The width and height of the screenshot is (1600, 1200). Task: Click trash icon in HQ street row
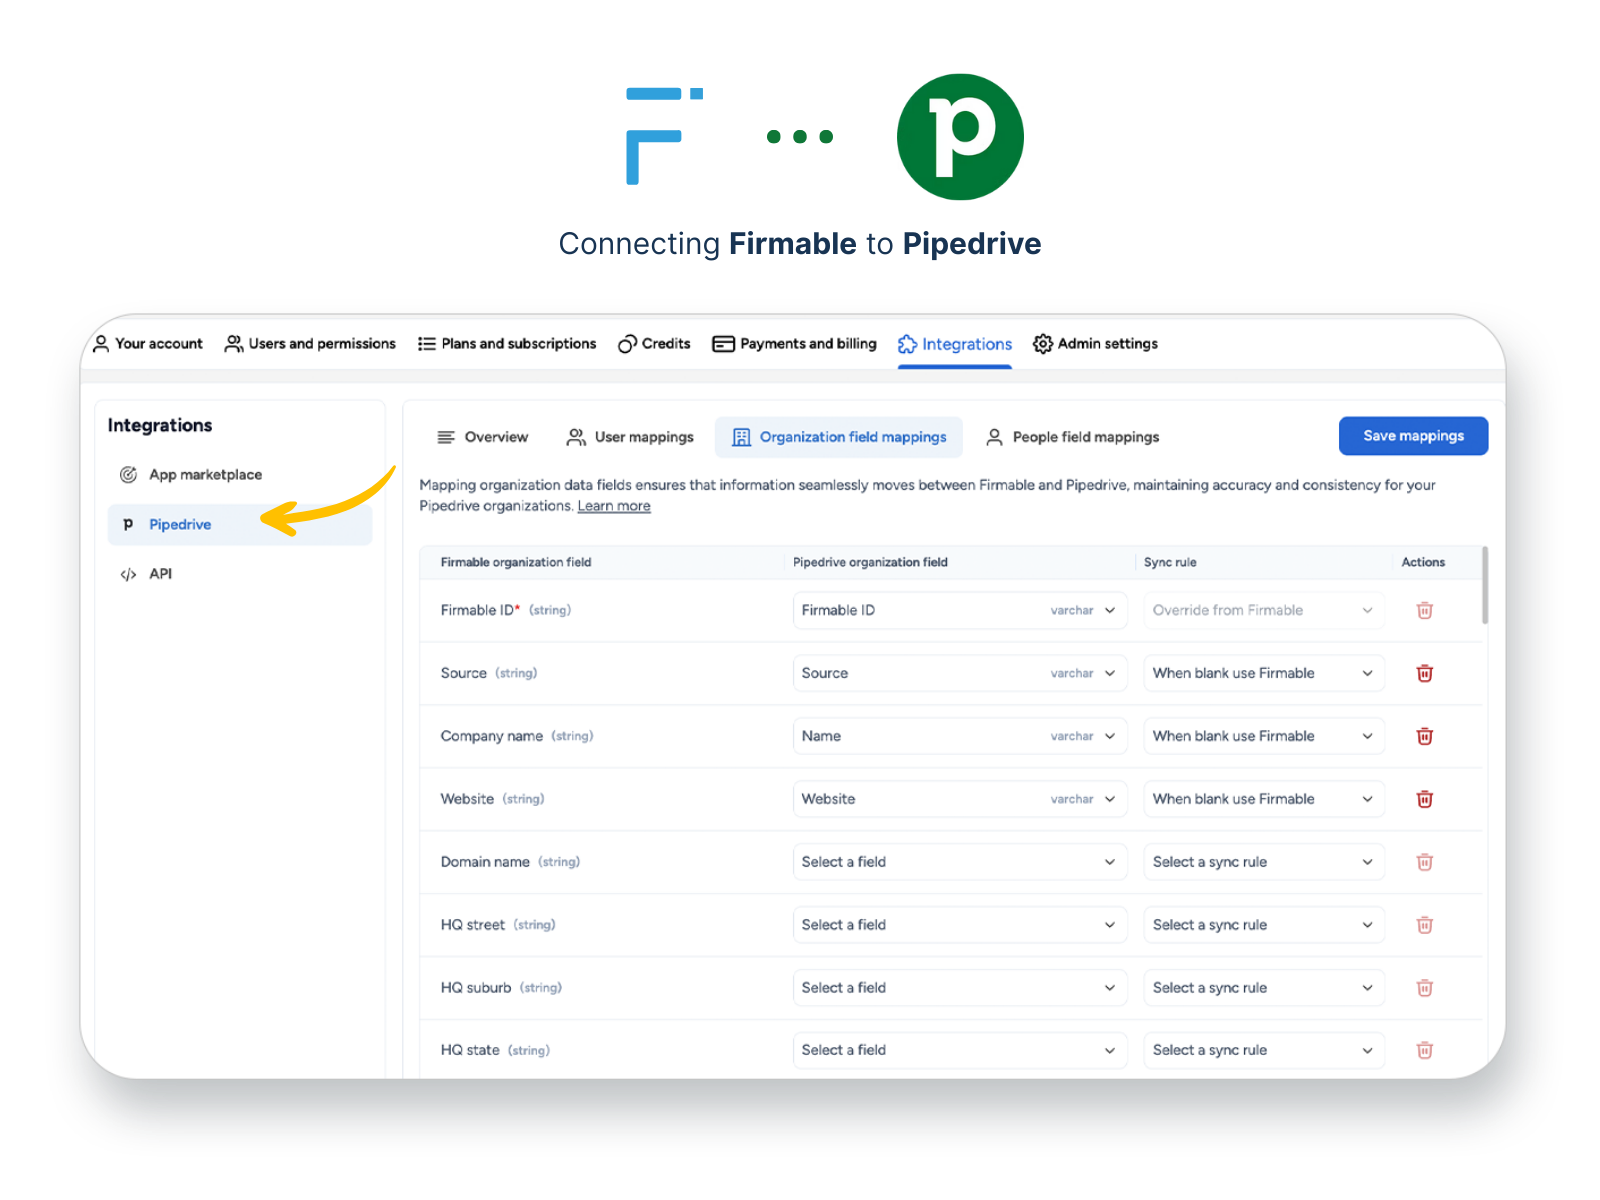1424,925
